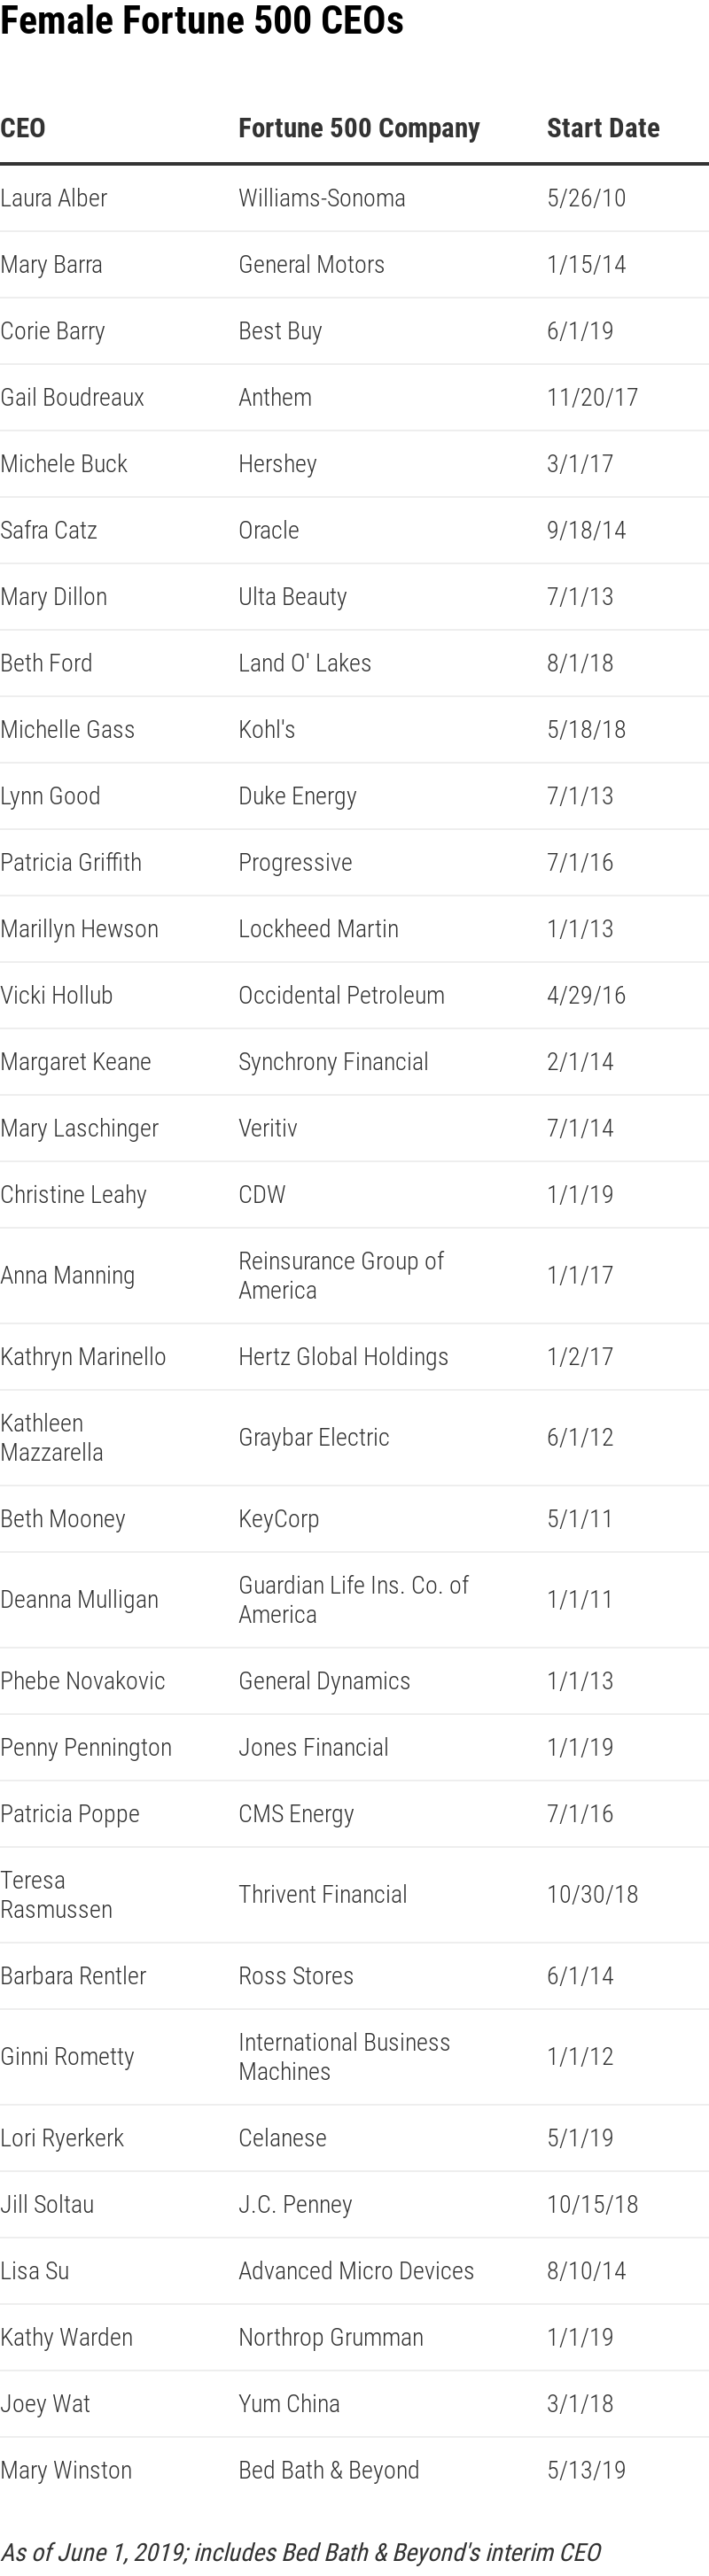Image resolution: width=709 pixels, height=2576 pixels.
Task: Click the Lockheed Martin company cell
Action: pos(318,929)
